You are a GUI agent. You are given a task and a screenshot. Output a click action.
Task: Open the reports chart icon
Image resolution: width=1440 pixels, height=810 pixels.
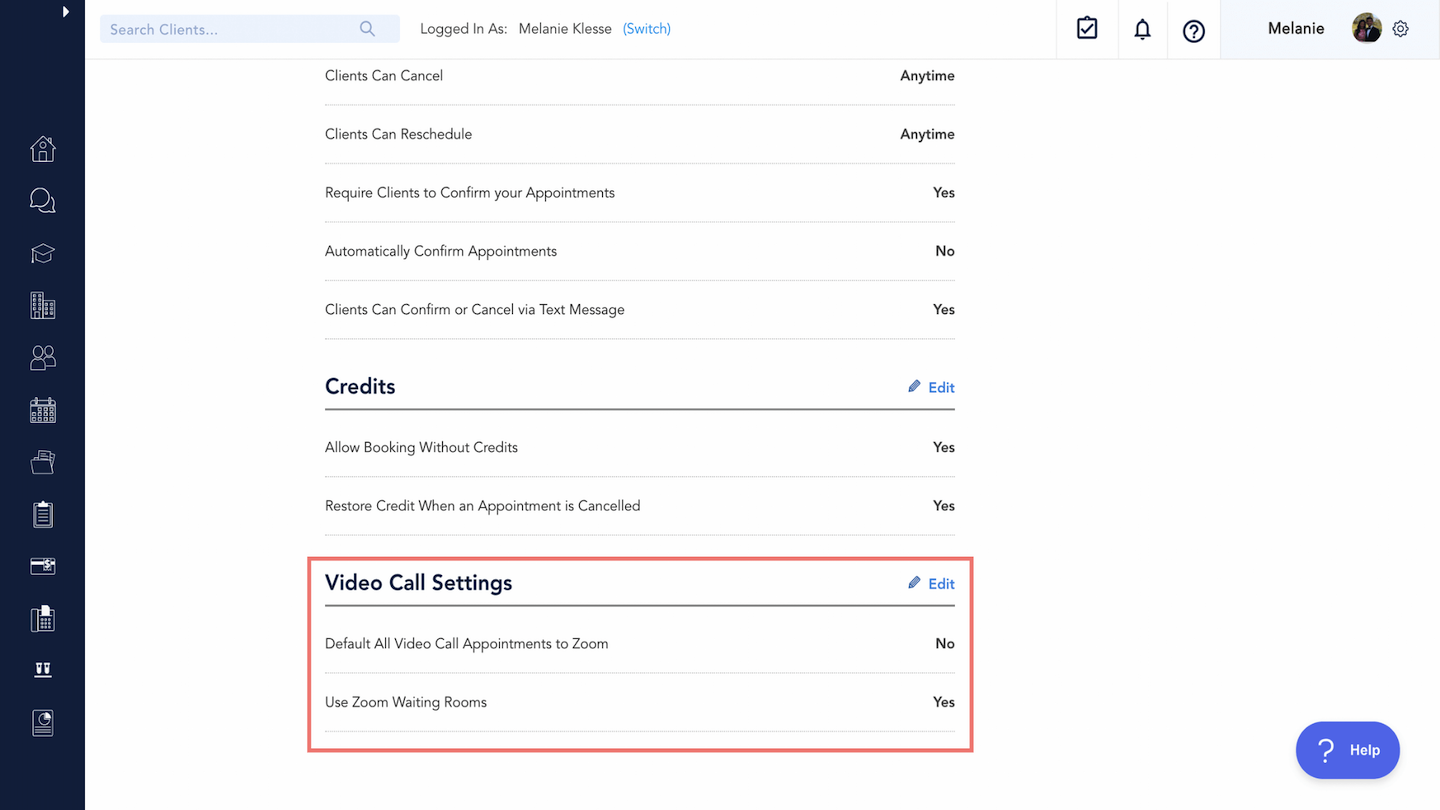coord(42,723)
